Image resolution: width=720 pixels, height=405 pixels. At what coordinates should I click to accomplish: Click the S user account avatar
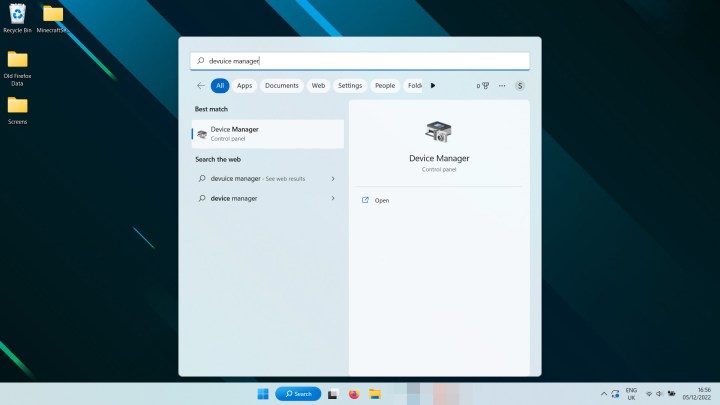[x=520, y=86]
